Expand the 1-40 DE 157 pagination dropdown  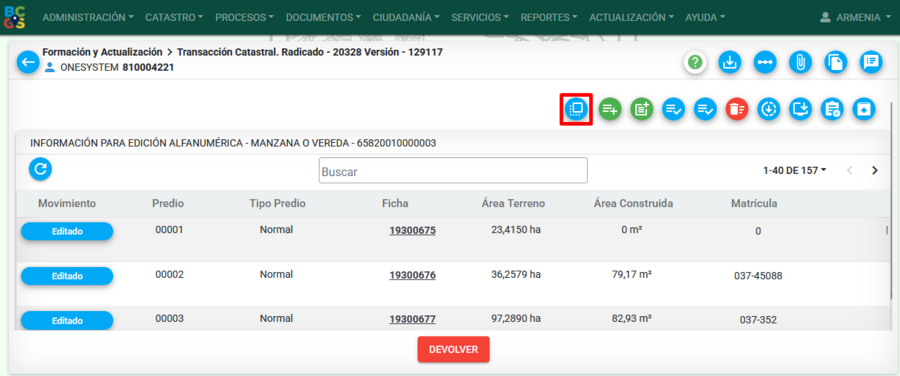pos(794,170)
